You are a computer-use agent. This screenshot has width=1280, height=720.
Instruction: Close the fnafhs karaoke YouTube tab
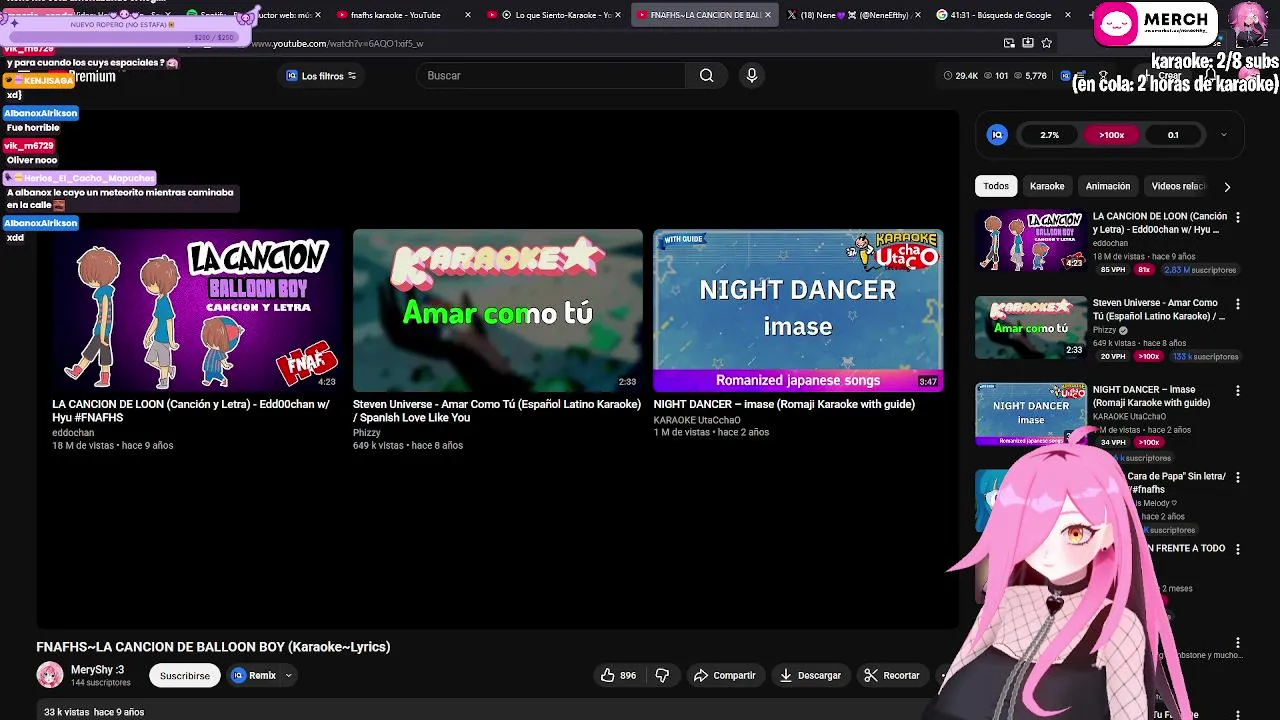pyautogui.click(x=468, y=15)
